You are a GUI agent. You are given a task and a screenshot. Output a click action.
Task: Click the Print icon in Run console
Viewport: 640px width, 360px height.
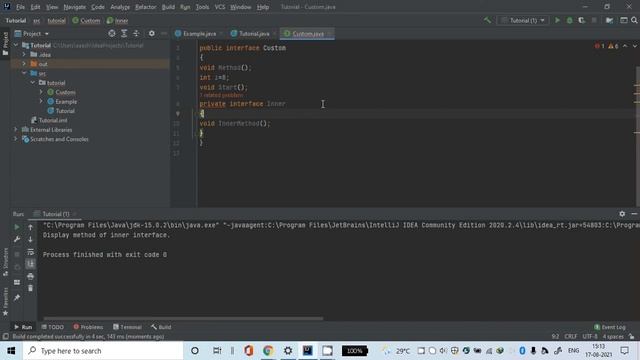31,276
